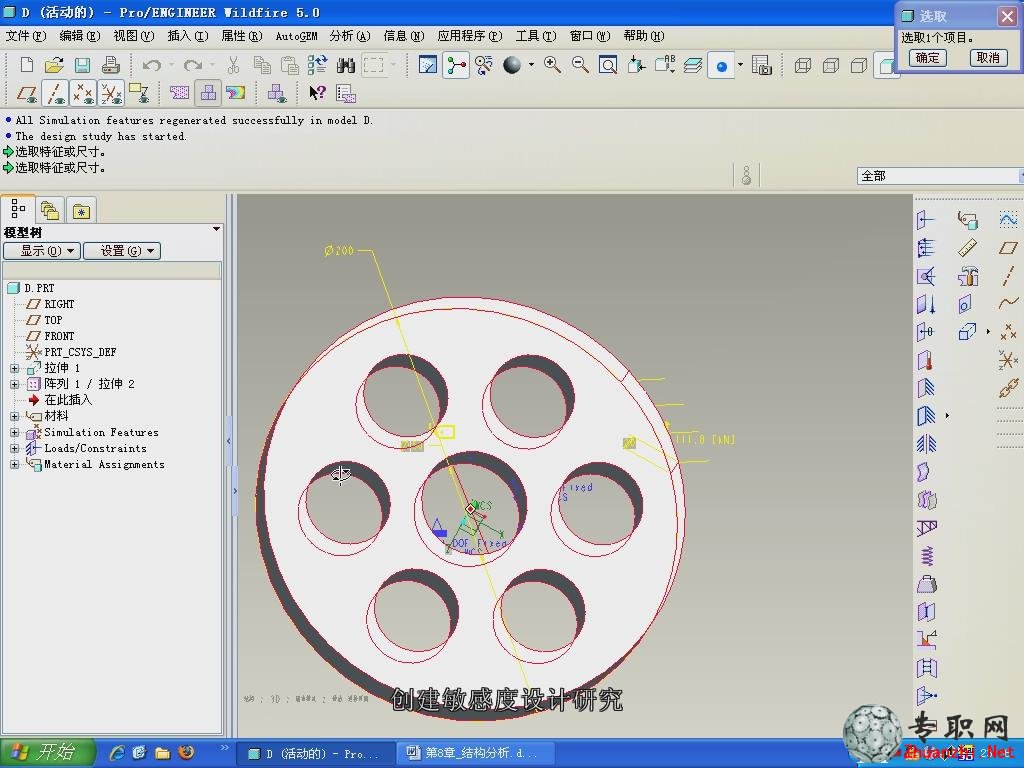Click 取消 in the 选取 dialog
1024x768 pixels.
coord(988,58)
